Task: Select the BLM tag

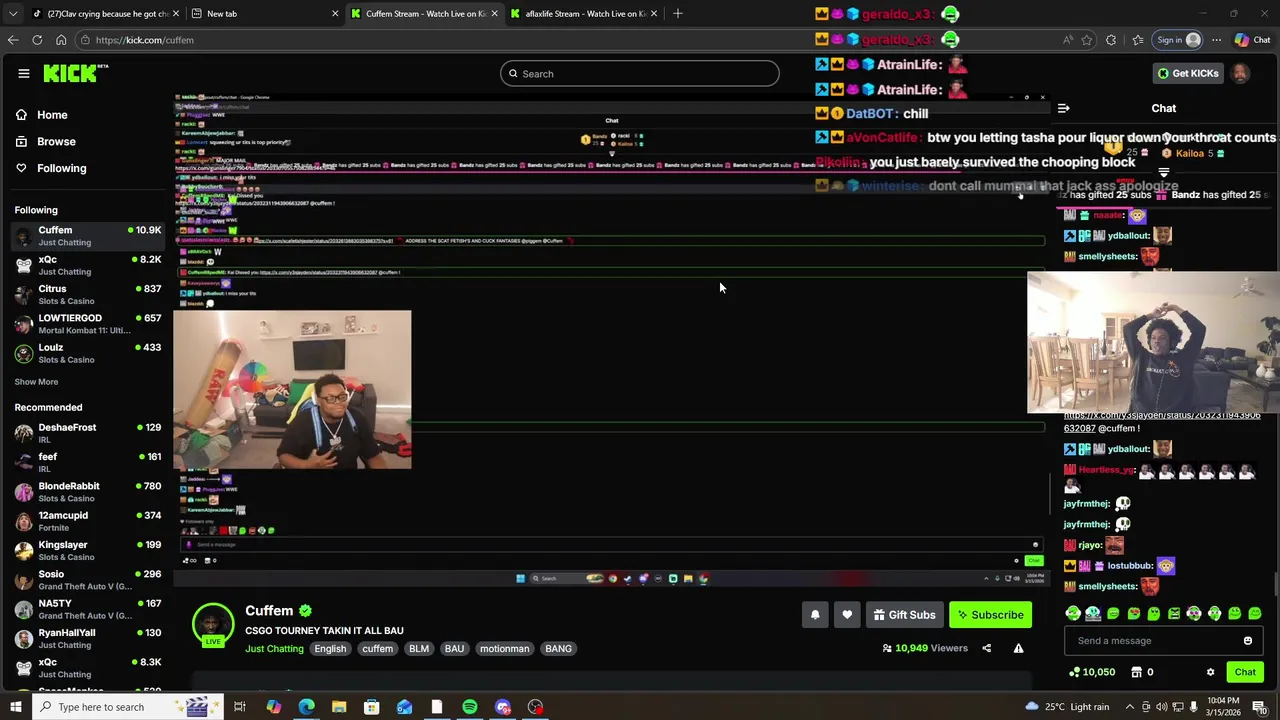Action: tap(419, 649)
